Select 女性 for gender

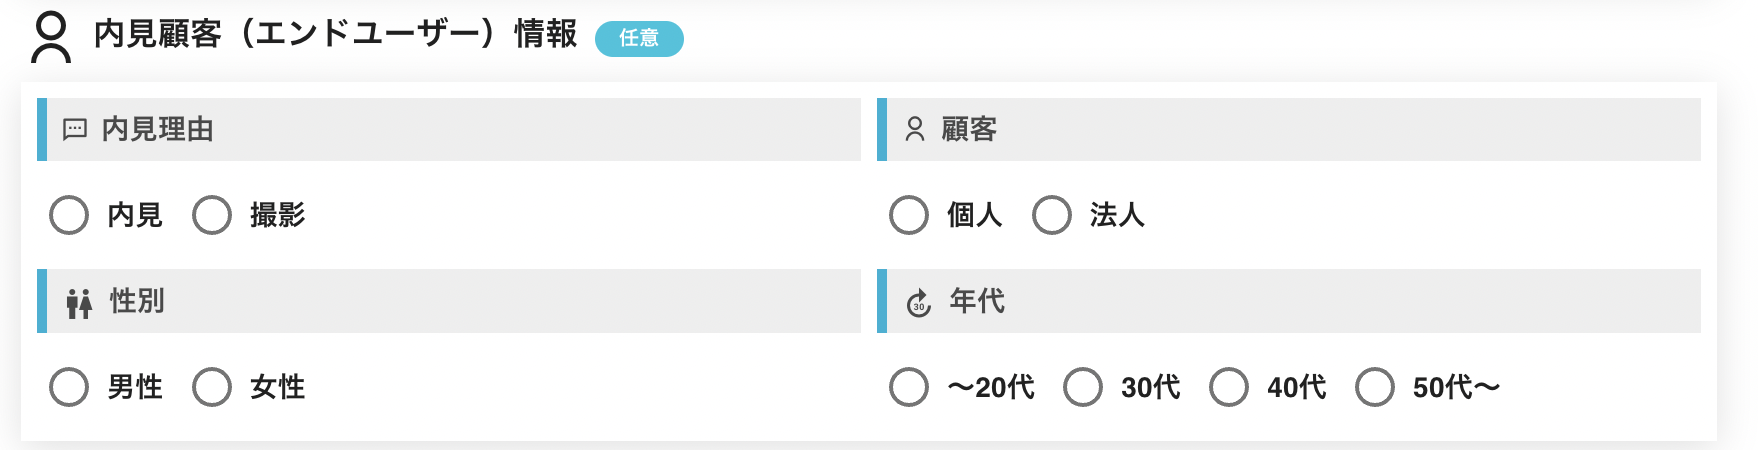pyautogui.click(x=212, y=387)
